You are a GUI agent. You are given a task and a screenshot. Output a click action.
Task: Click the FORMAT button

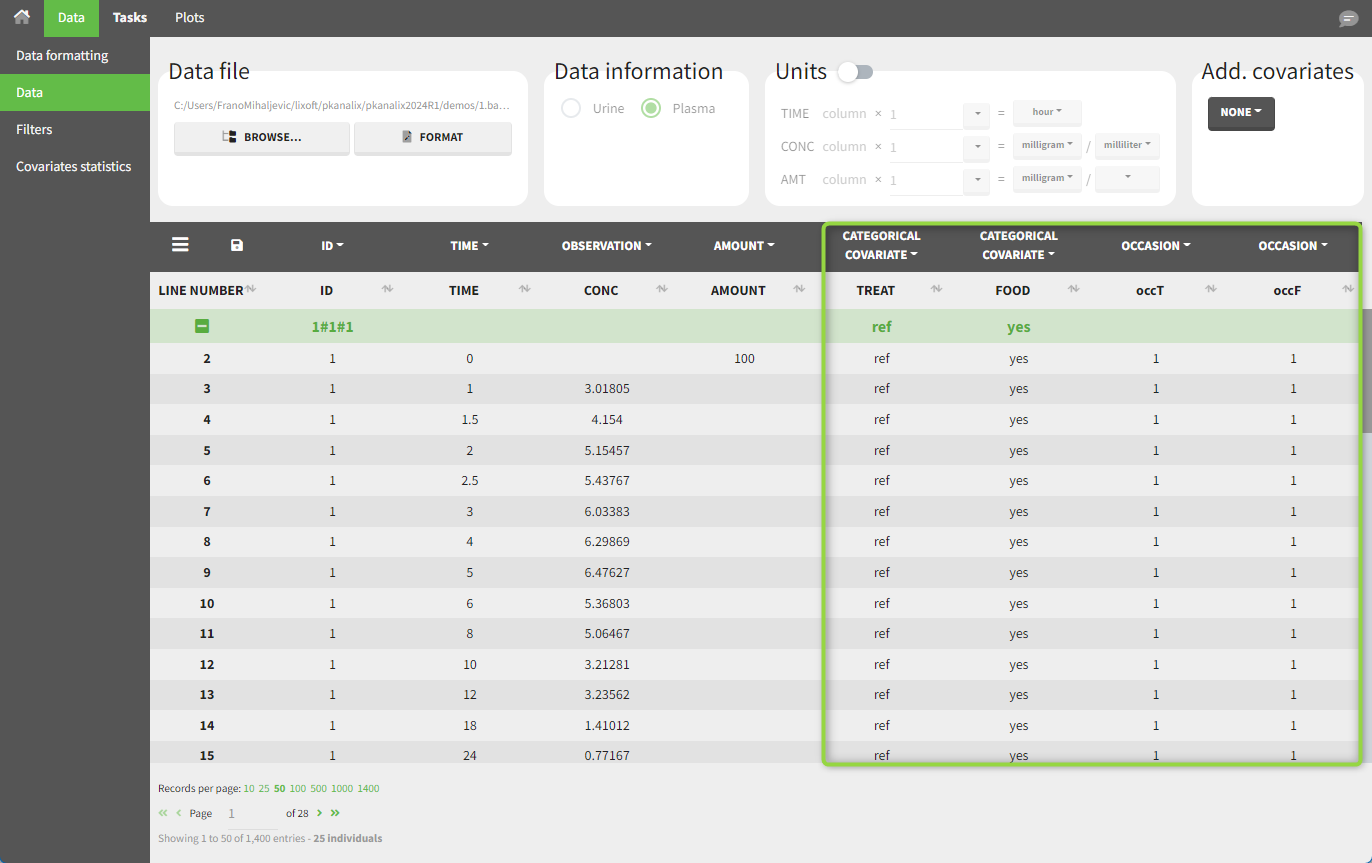432,138
